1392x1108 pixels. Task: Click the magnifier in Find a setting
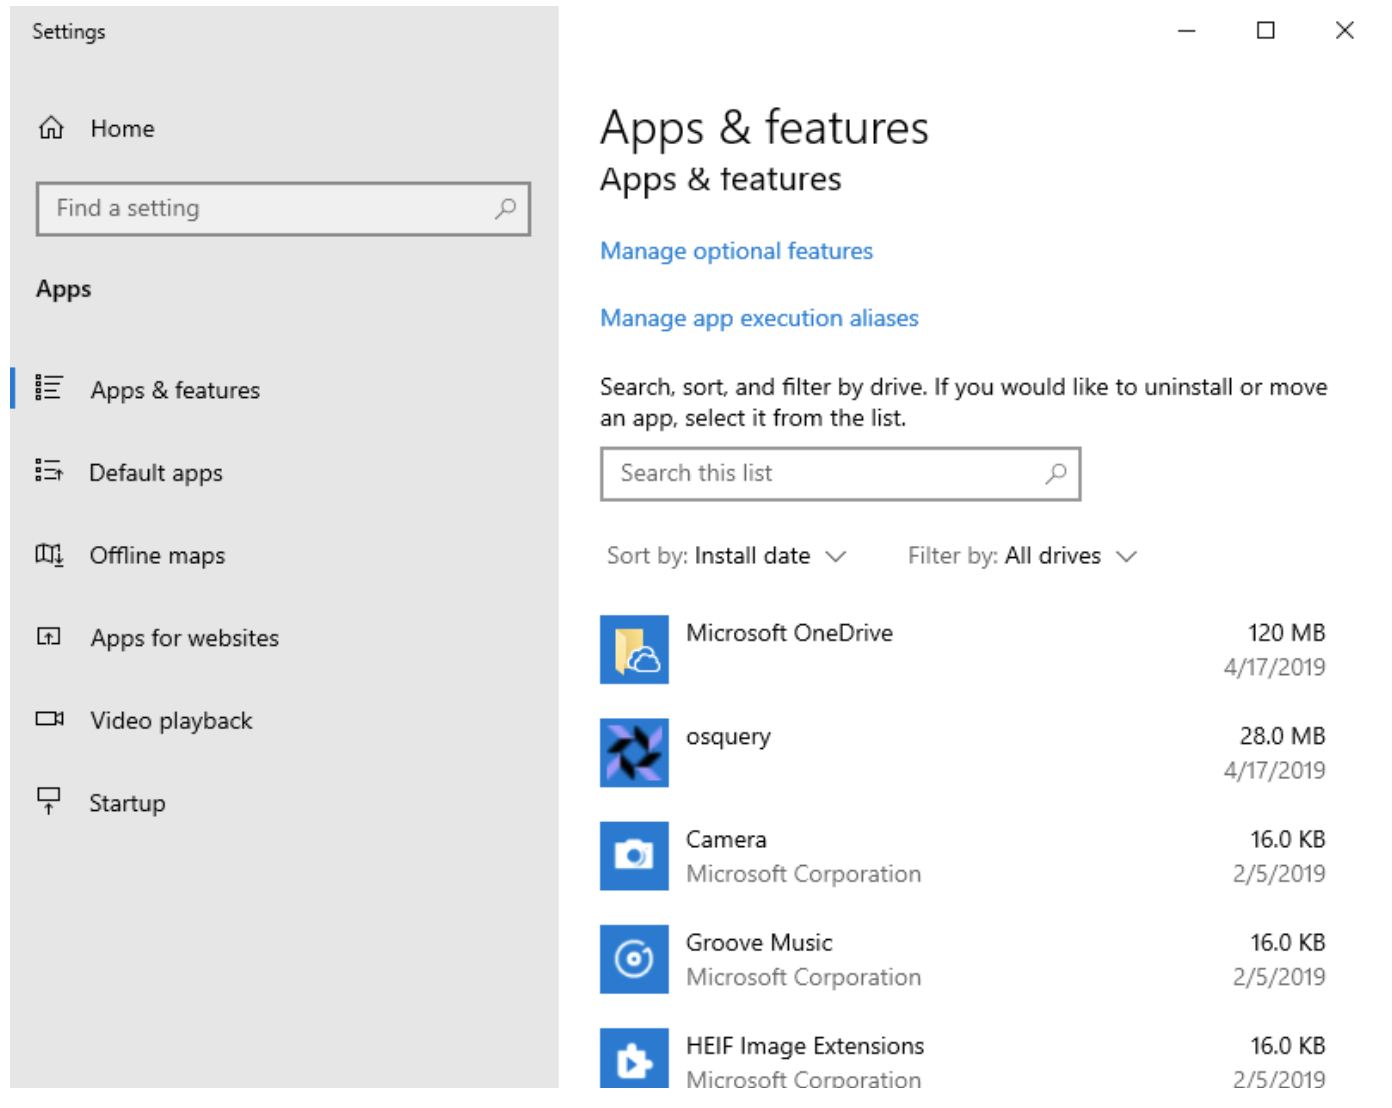[x=505, y=208]
